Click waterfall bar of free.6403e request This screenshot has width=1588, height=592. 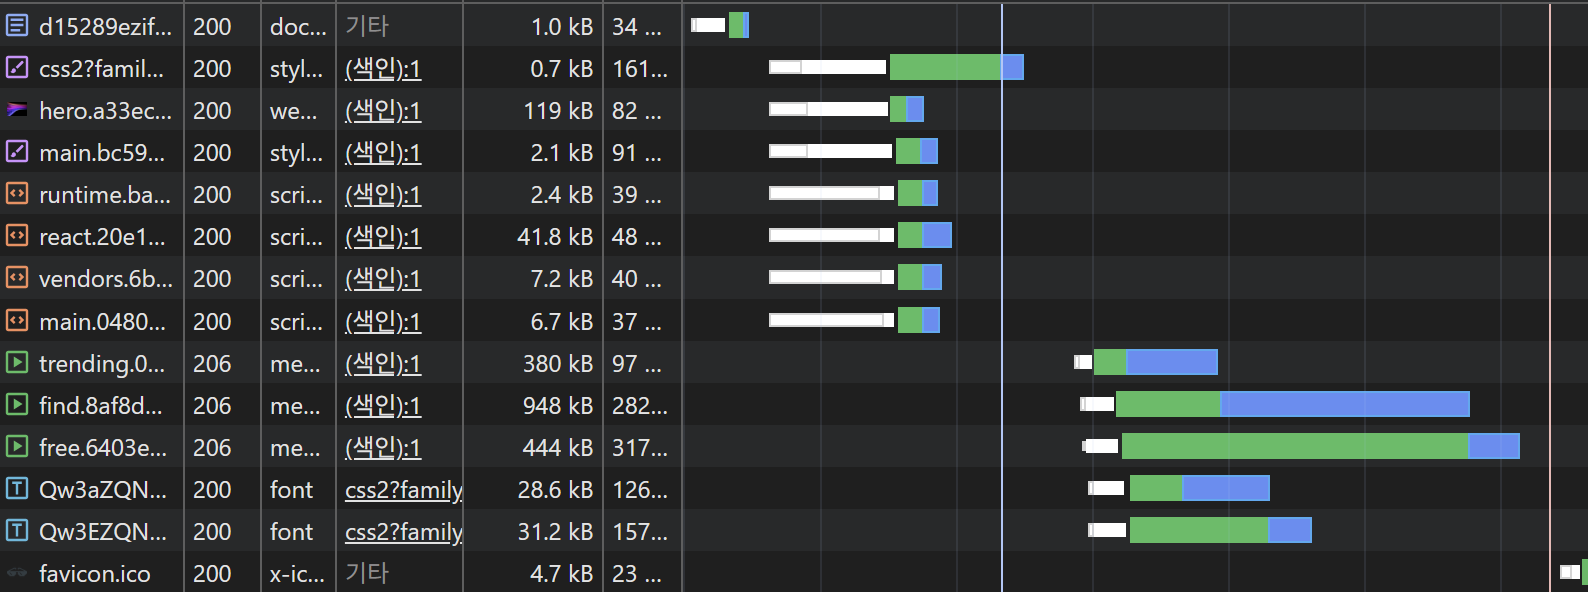click(1301, 446)
